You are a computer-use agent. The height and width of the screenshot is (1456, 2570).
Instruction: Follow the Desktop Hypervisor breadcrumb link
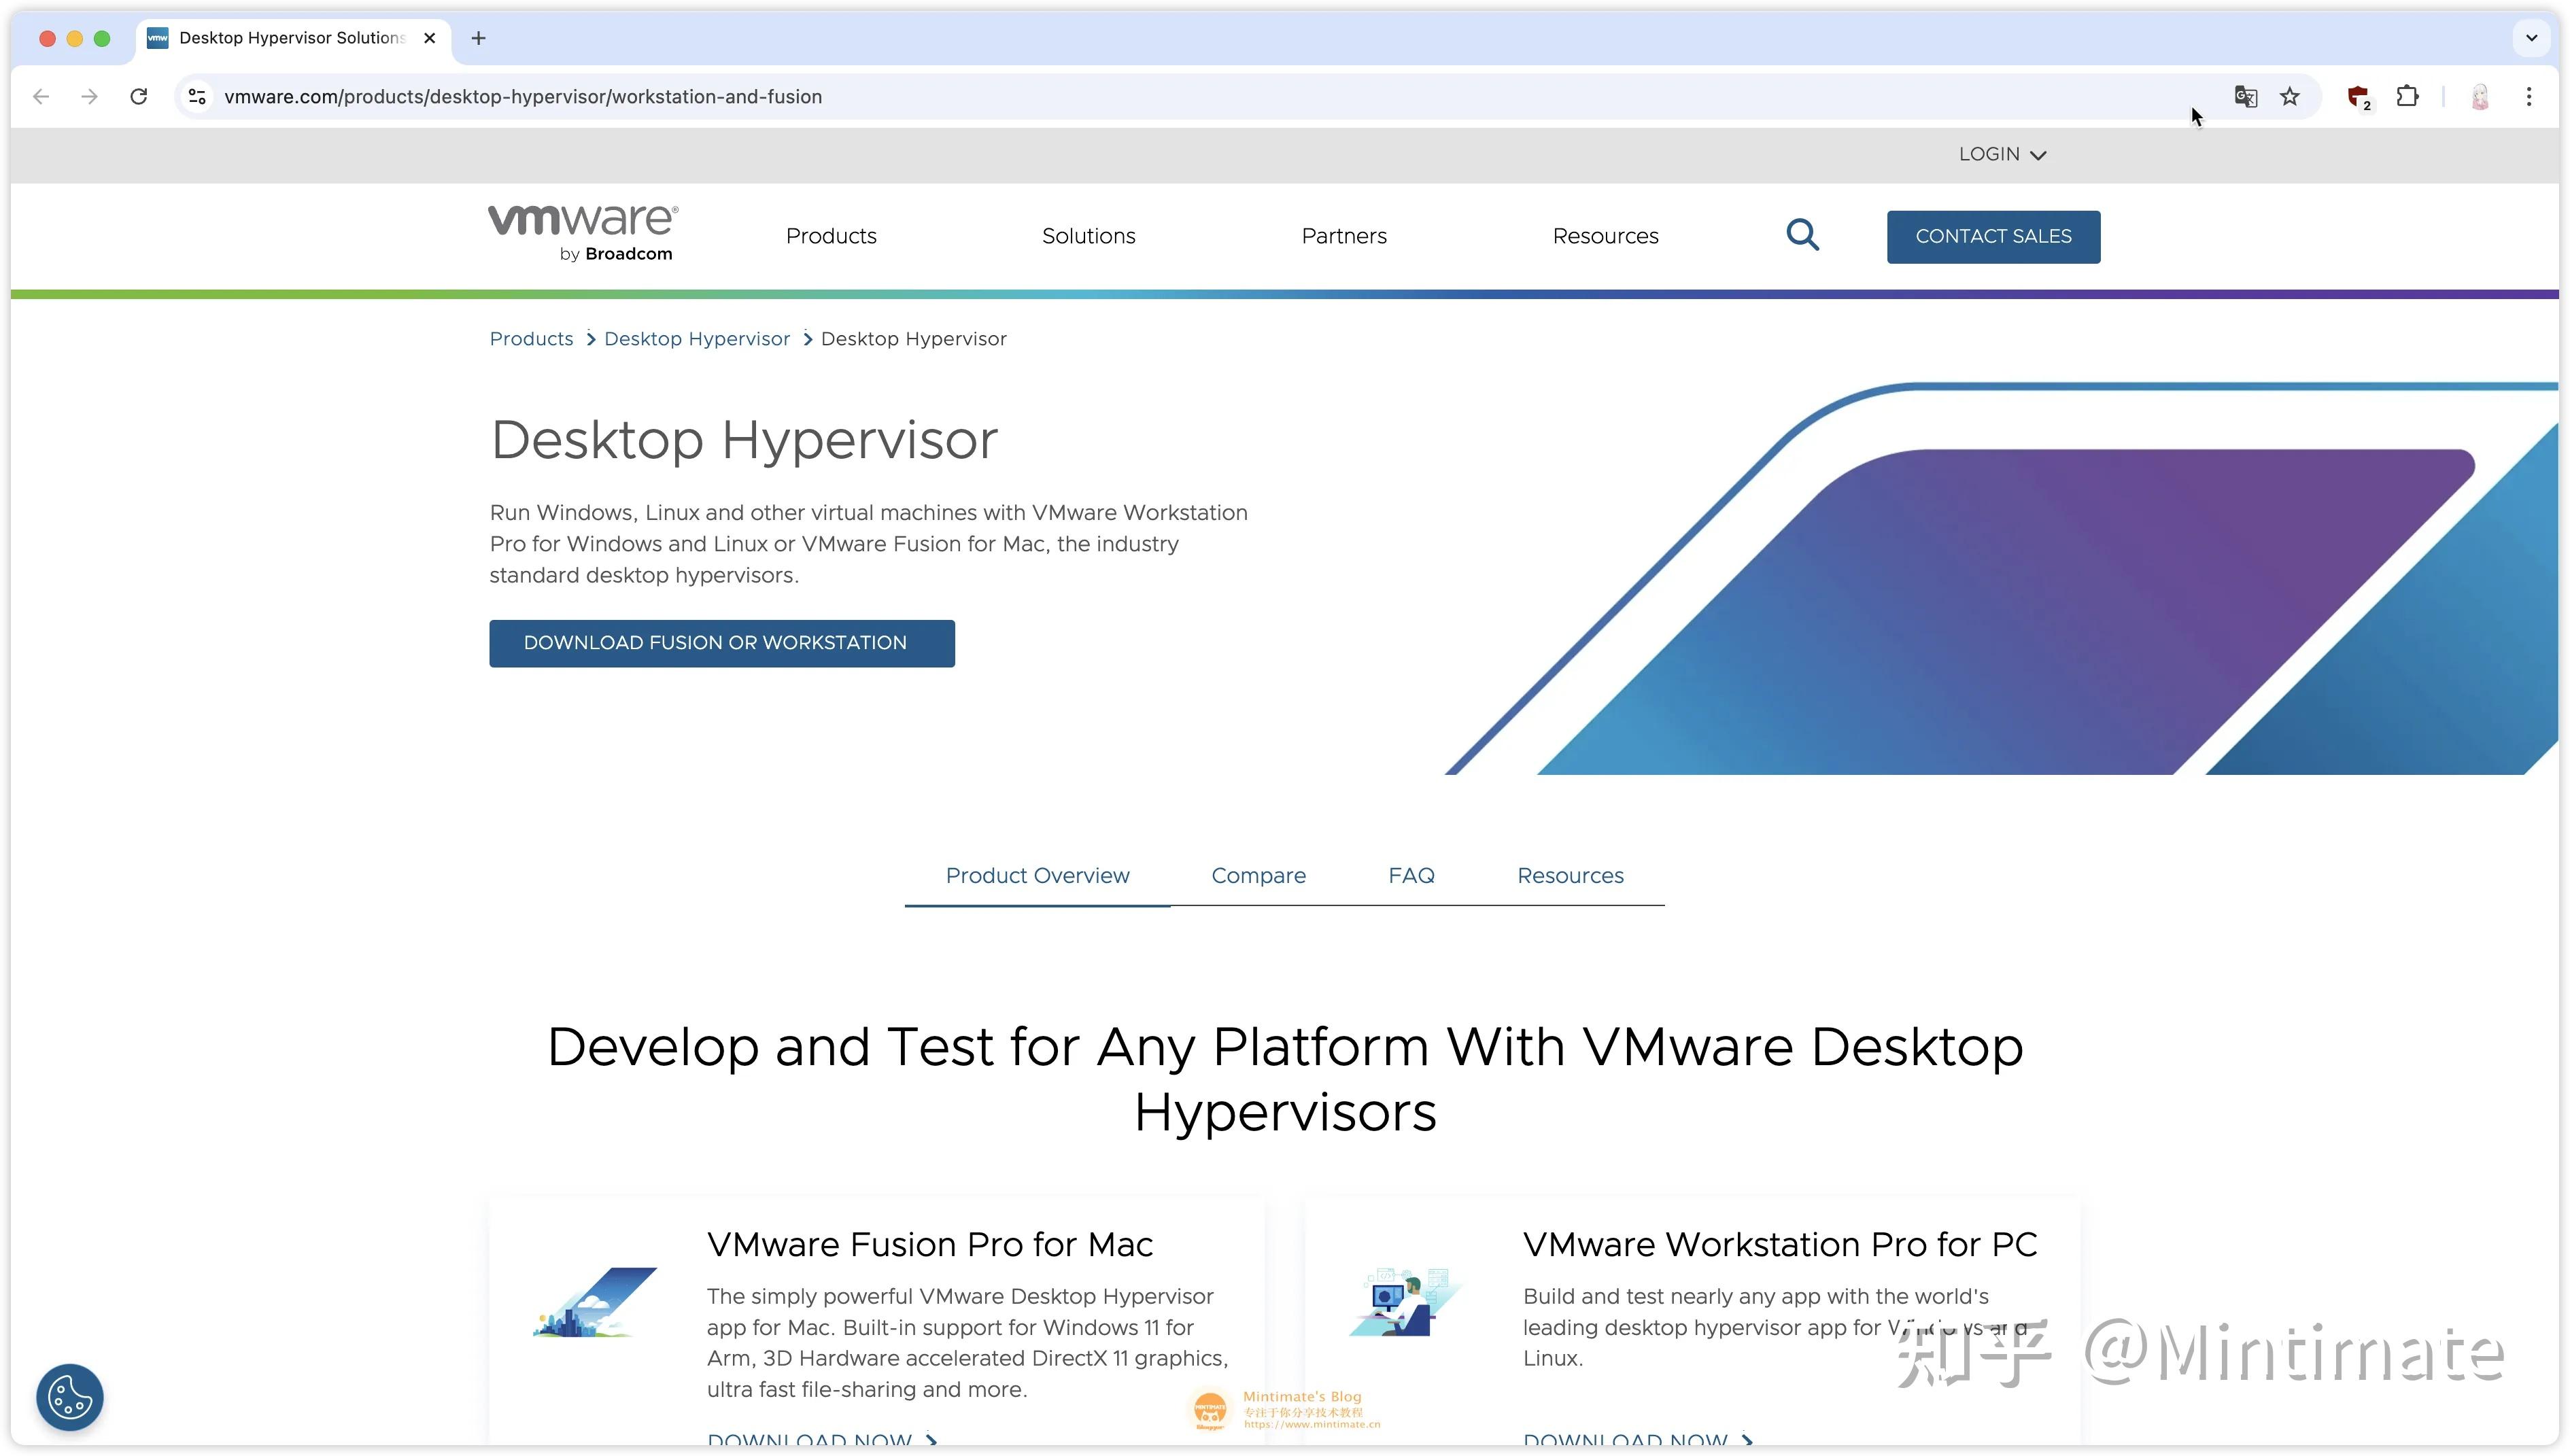697,338
